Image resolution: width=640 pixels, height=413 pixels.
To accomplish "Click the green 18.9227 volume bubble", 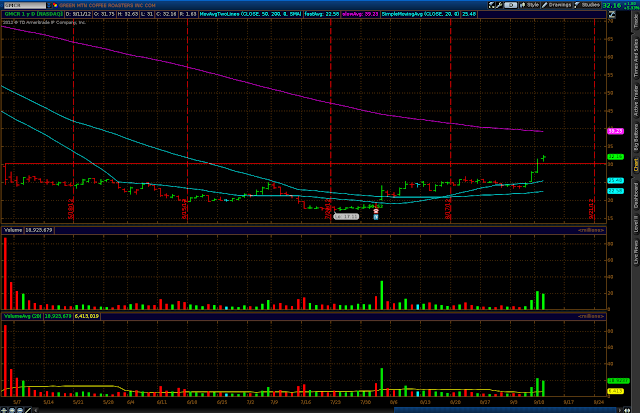I will (618, 381).
